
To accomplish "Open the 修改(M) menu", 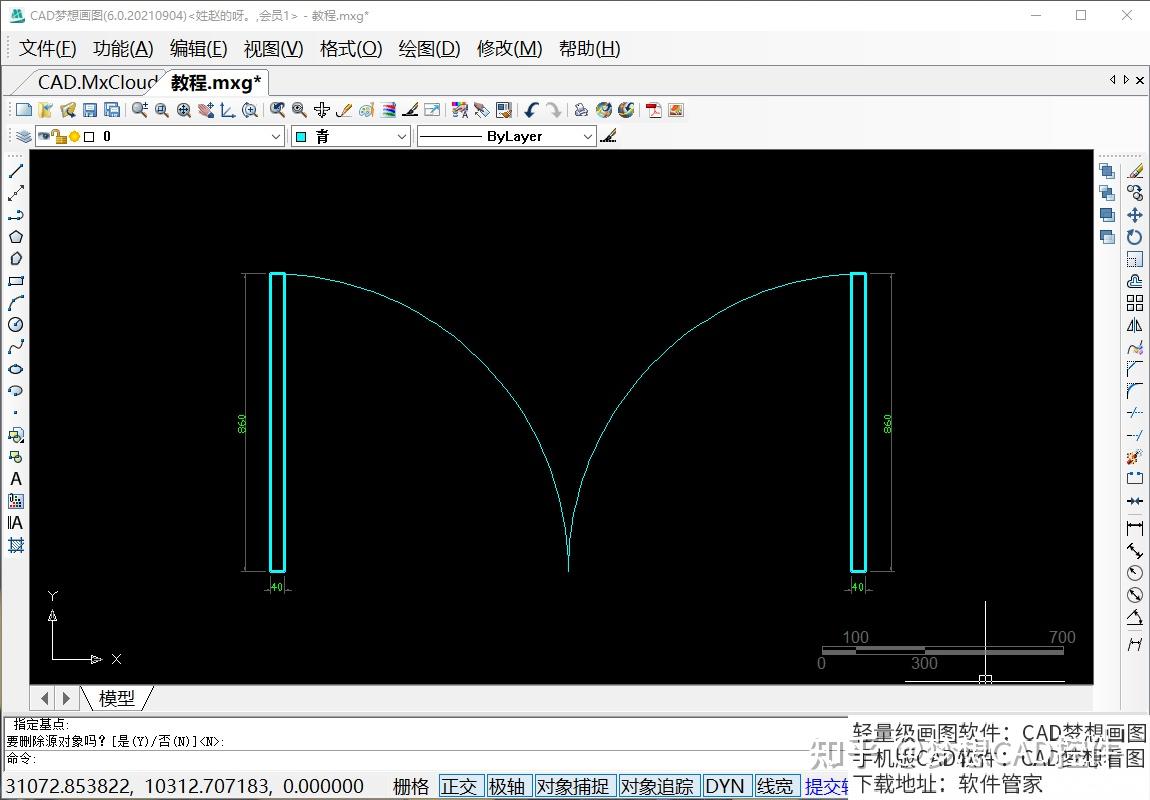I will [x=510, y=48].
